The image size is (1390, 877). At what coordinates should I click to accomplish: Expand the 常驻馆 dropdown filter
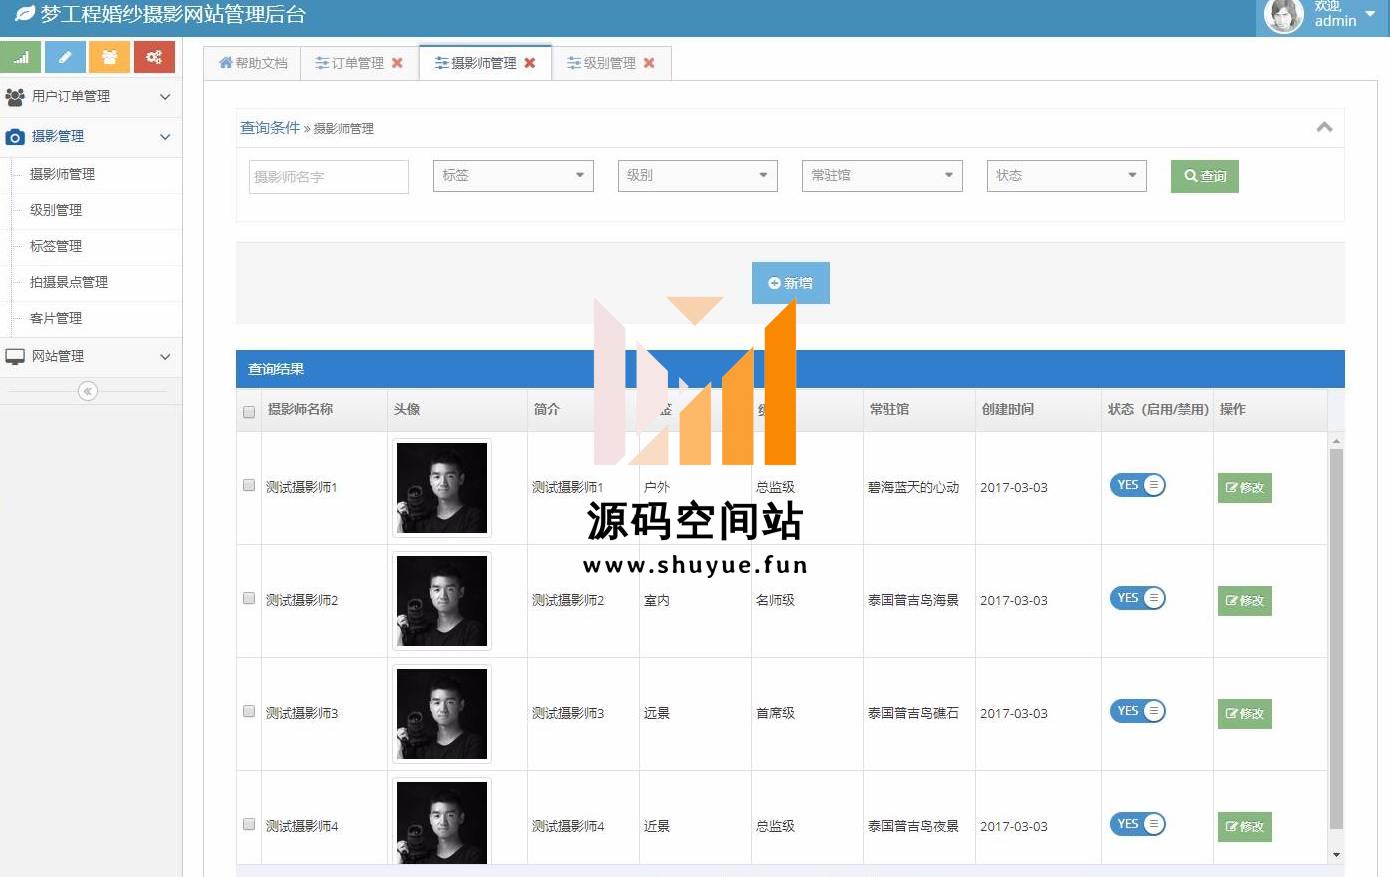[881, 176]
